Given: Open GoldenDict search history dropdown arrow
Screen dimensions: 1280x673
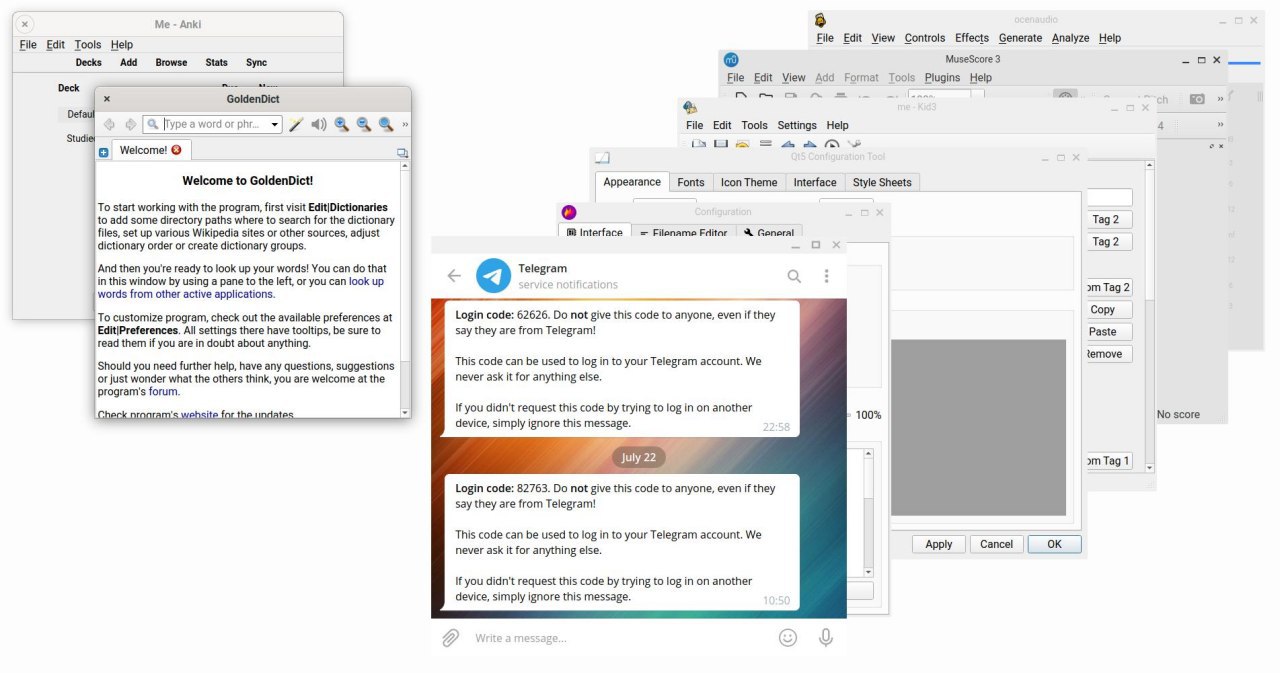Looking at the screenshot, I should 275,125.
